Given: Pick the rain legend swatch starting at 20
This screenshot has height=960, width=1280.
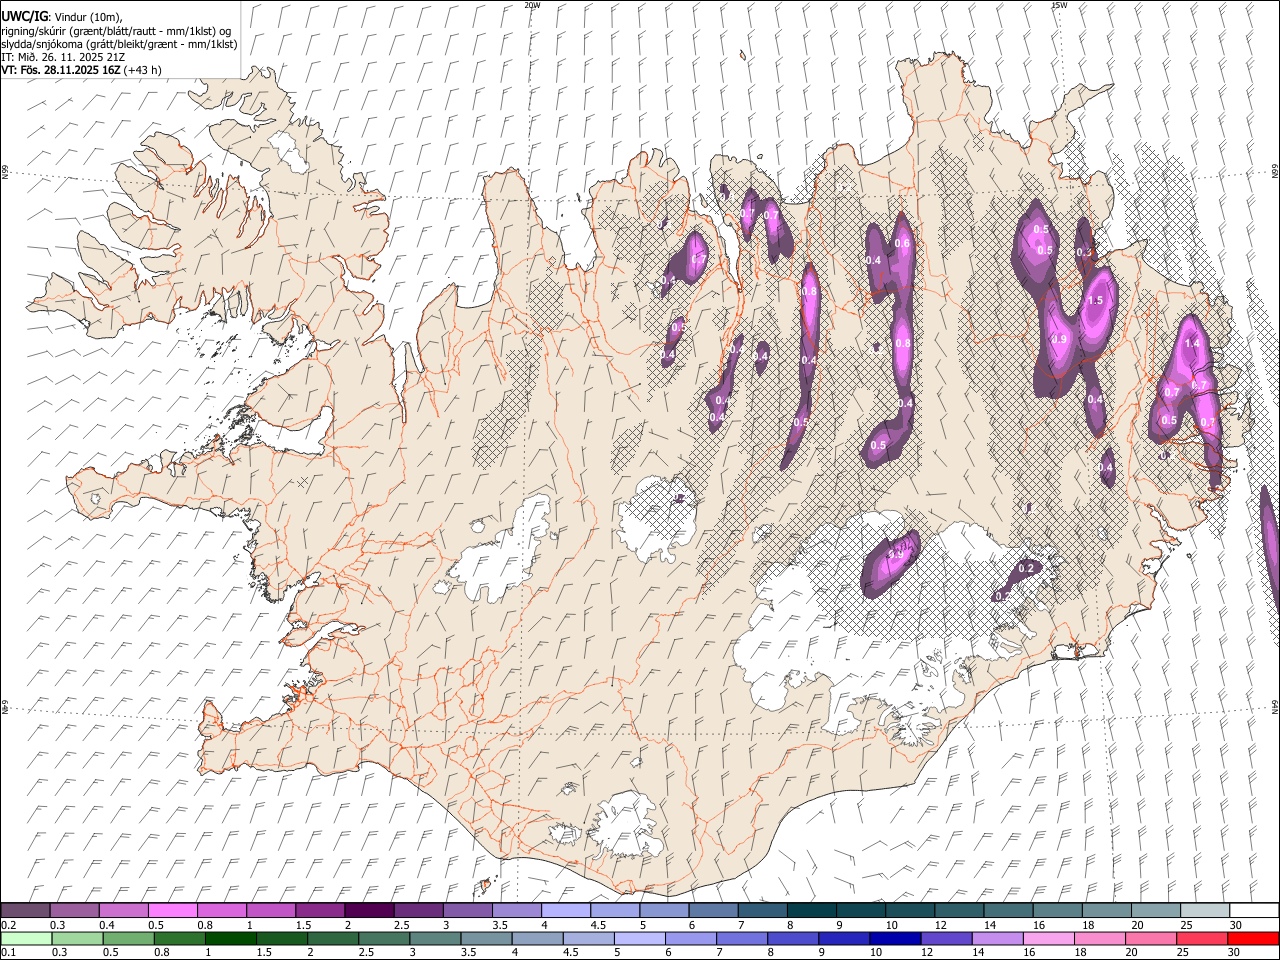Looking at the screenshot, I should (1149, 938).
